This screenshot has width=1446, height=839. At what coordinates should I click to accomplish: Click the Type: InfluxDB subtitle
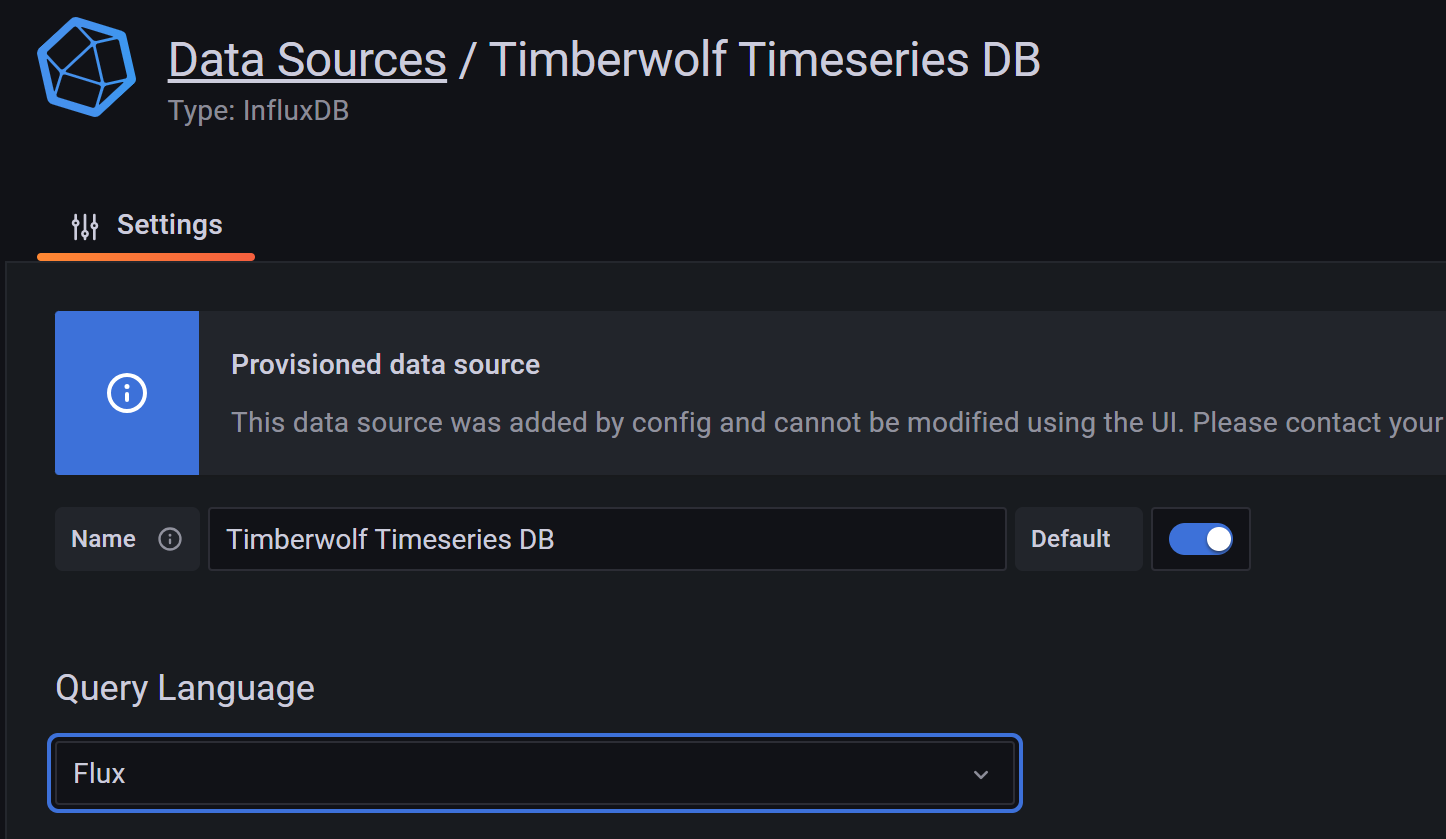pos(258,110)
